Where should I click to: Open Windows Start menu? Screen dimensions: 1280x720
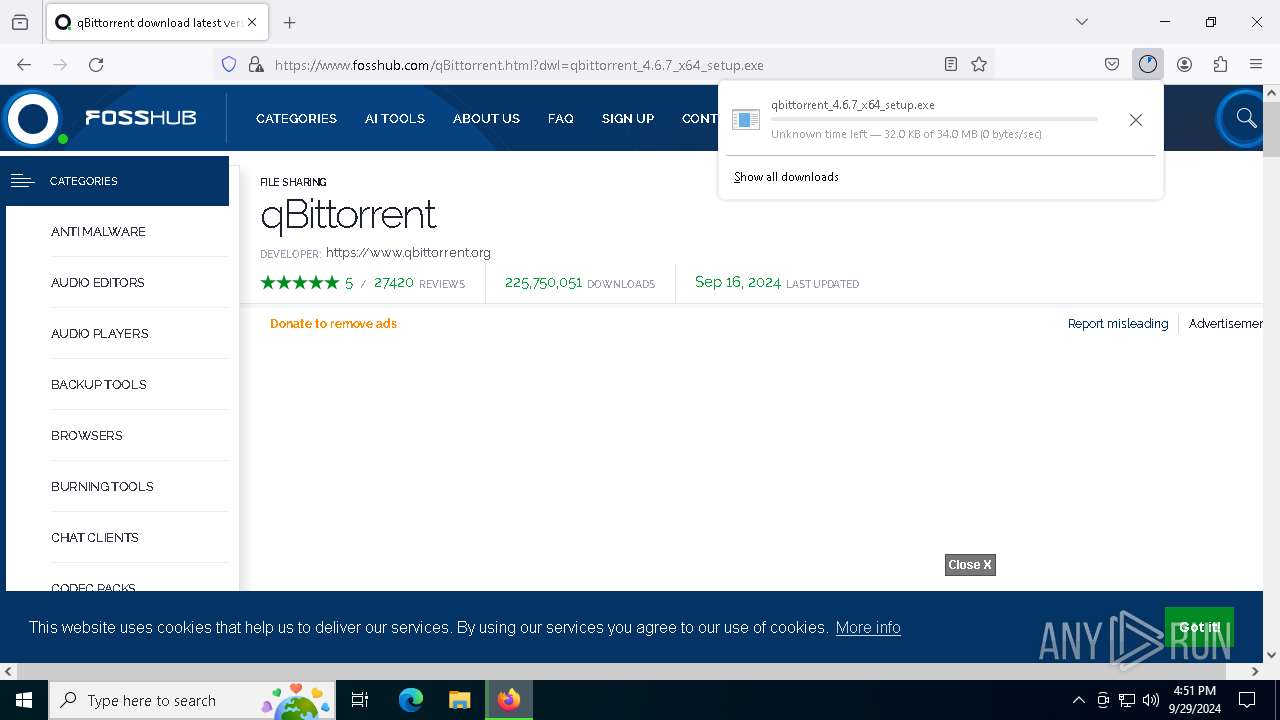click(24, 700)
